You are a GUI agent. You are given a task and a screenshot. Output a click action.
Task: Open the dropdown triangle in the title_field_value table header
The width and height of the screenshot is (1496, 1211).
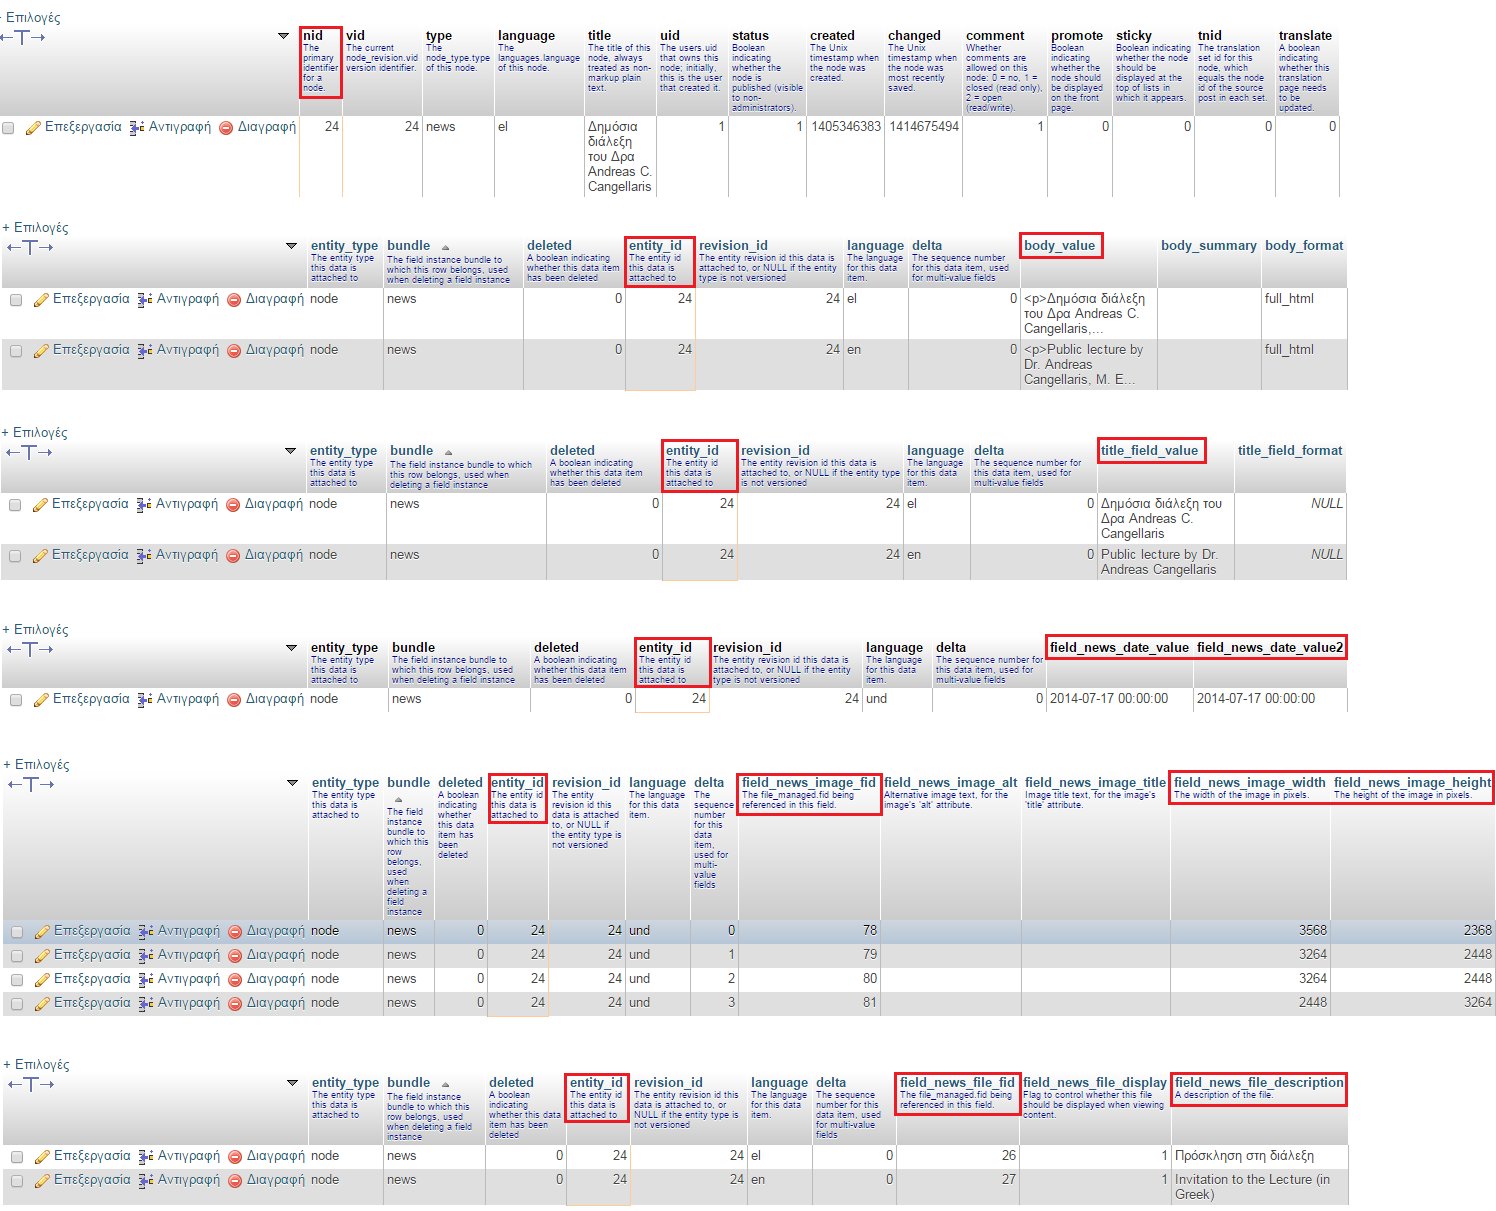coord(291,450)
